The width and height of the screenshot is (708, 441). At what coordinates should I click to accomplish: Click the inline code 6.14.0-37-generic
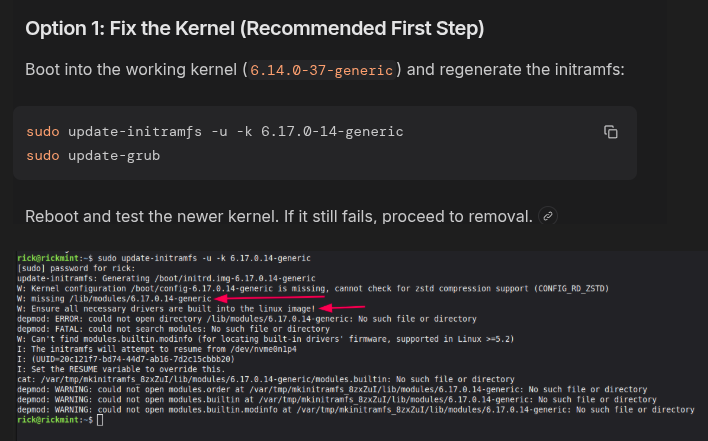click(324, 71)
